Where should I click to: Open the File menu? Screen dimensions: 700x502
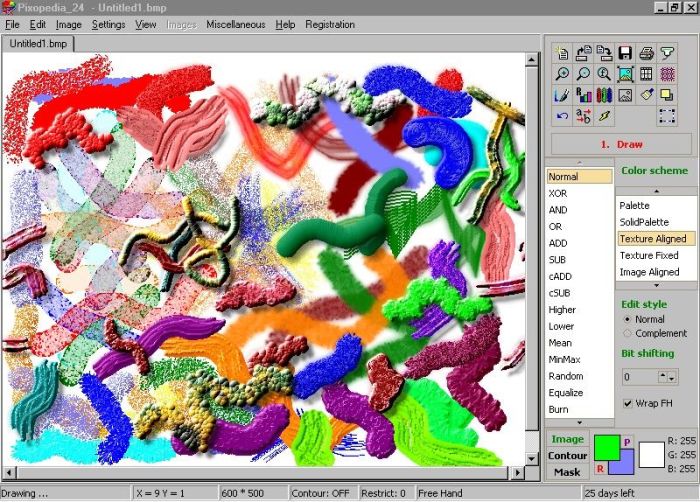point(12,25)
